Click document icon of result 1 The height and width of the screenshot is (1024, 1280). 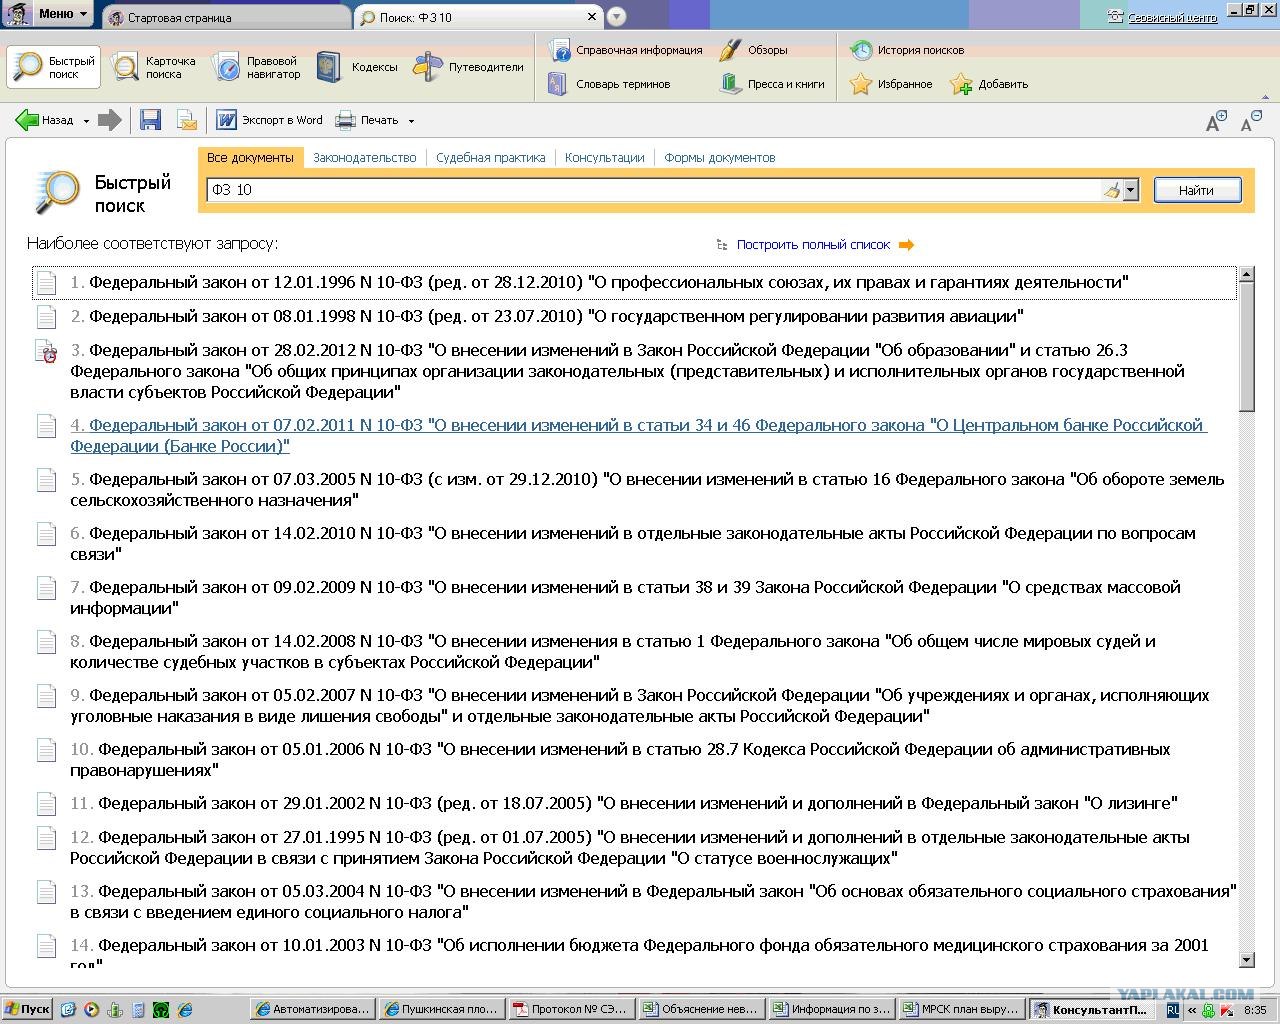point(46,283)
